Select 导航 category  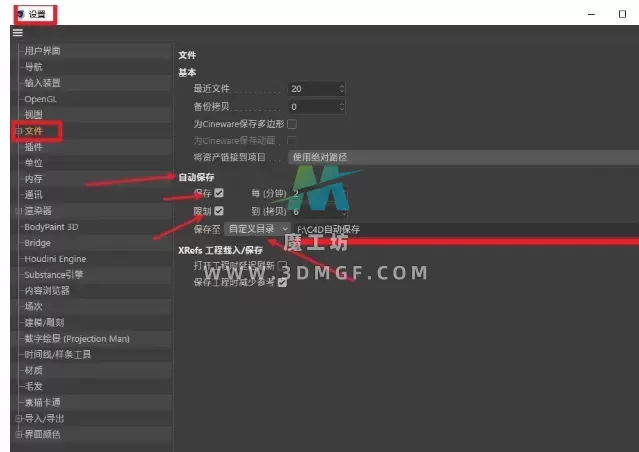click(x=33, y=67)
